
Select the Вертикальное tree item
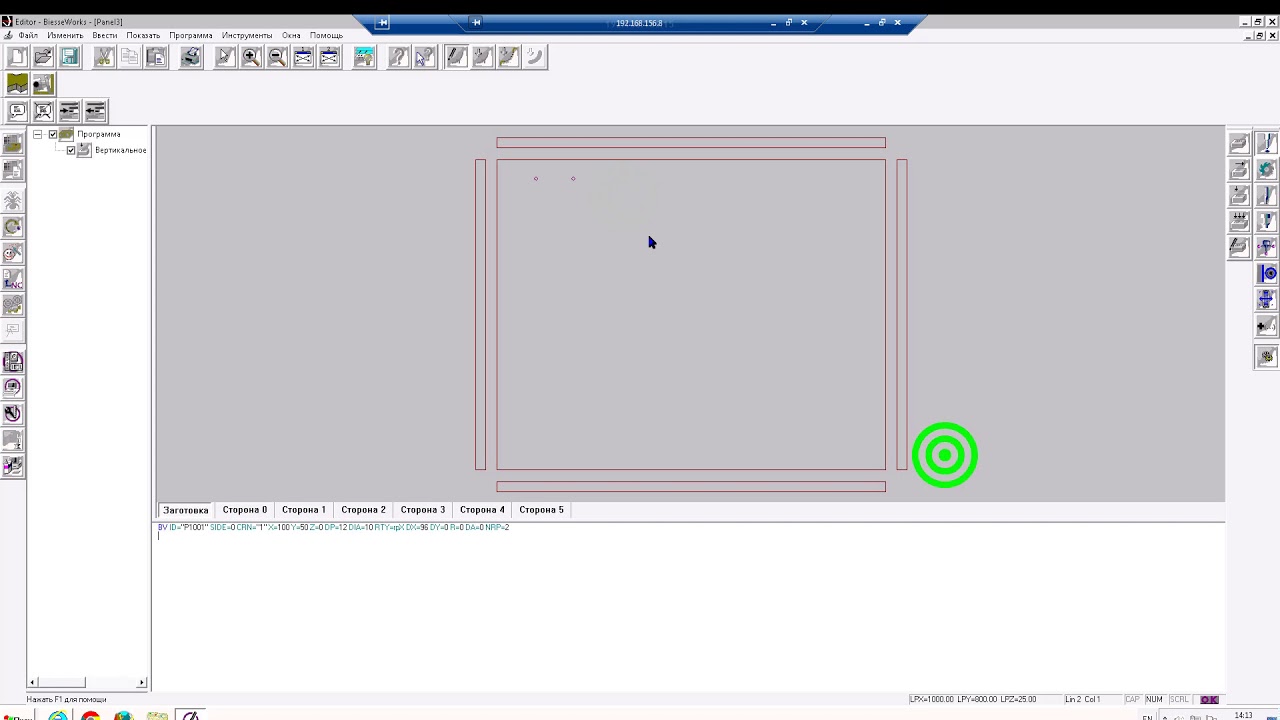coord(120,150)
